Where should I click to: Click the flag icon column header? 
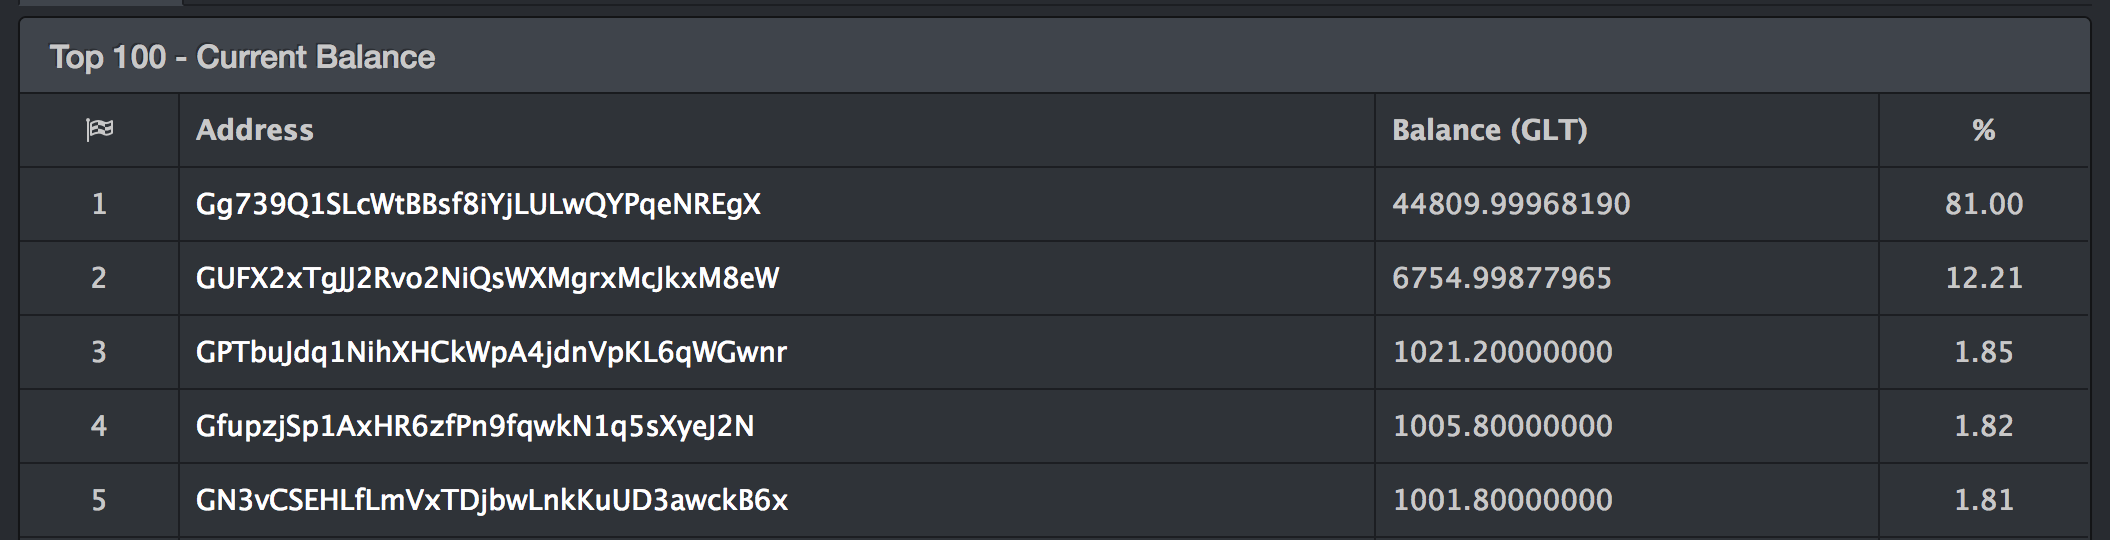click(x=99, y=130)
